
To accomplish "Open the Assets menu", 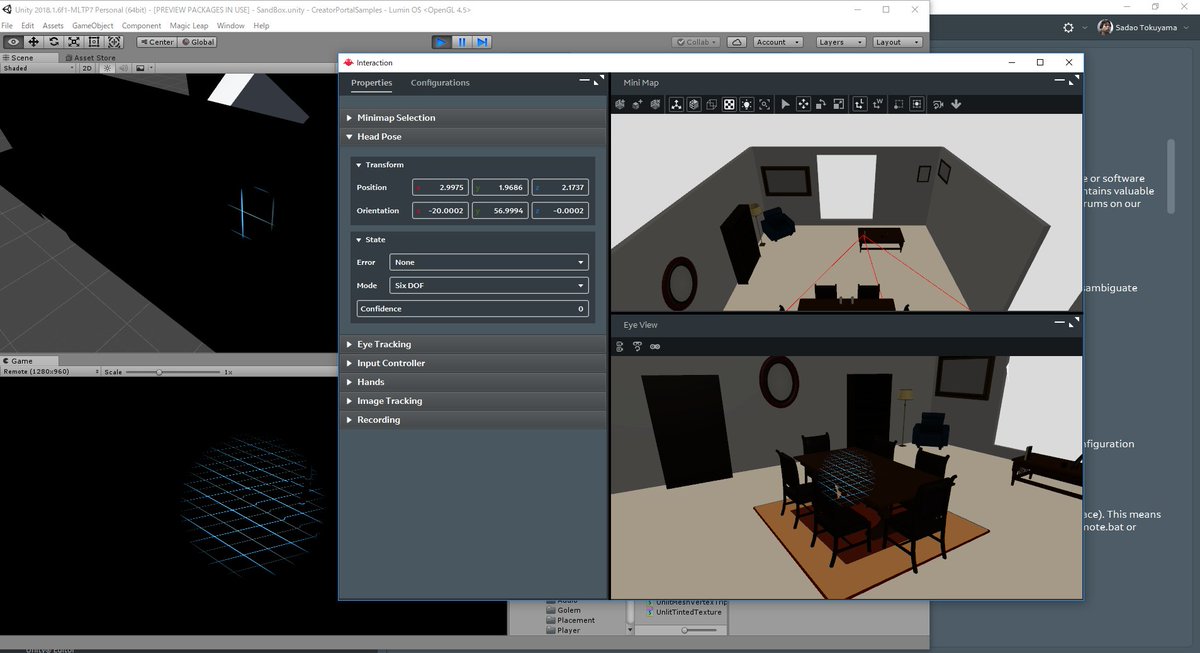I will (53, 25).
